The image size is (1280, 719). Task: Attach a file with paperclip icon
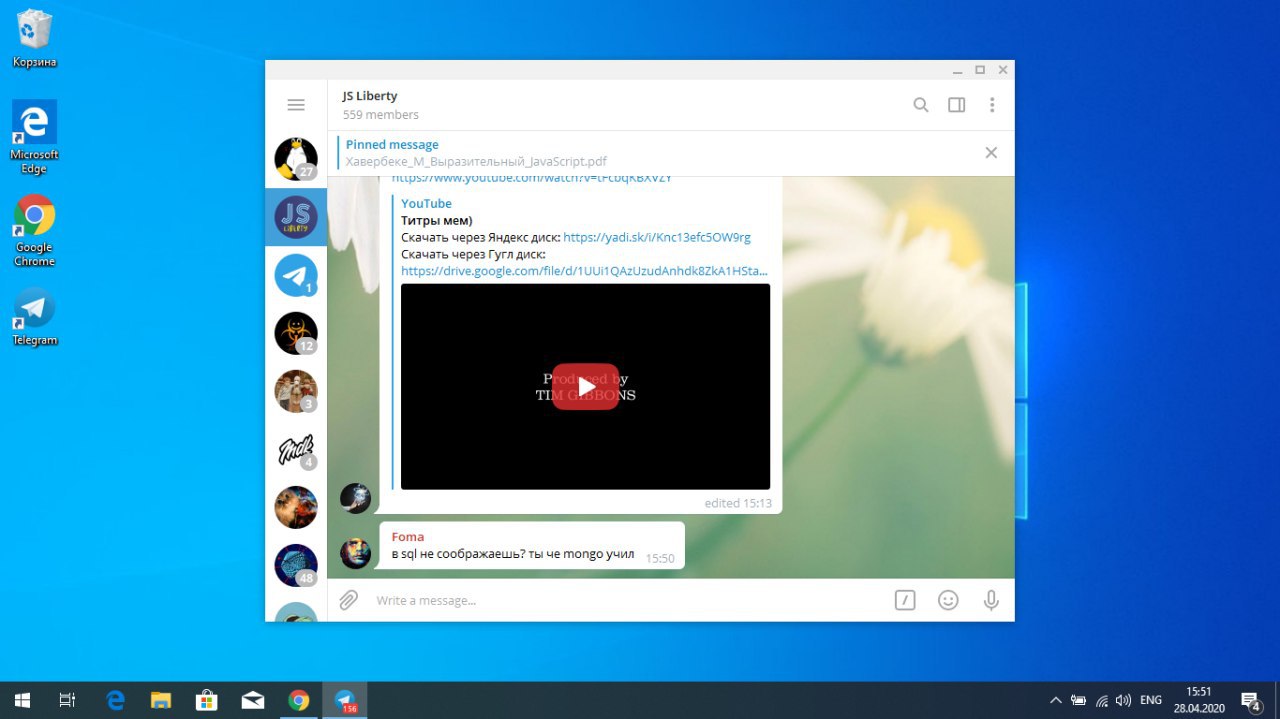pos(348,600)
